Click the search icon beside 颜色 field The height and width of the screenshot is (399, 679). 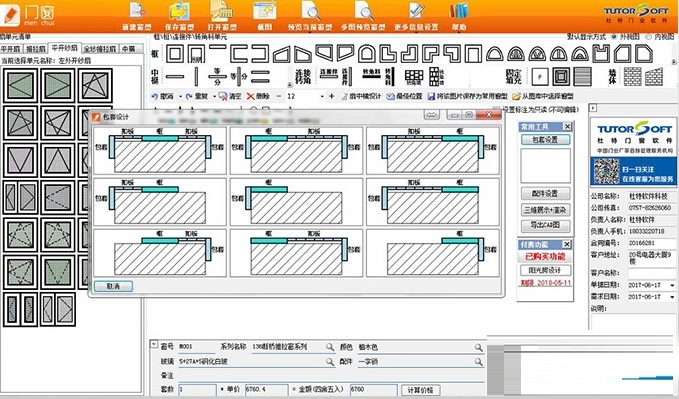coord(479,347)
